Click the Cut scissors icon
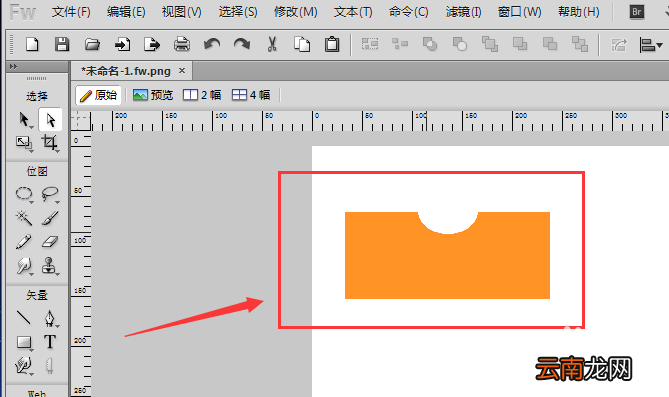Screen dimensions: 669x397 pyautogui.click(x=272, y=44)
